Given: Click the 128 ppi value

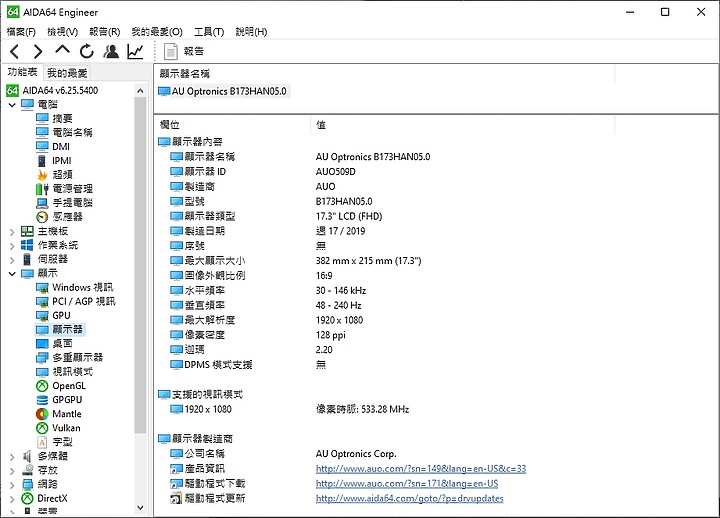Looking at the screenshot, I should (x=331, y=335).
